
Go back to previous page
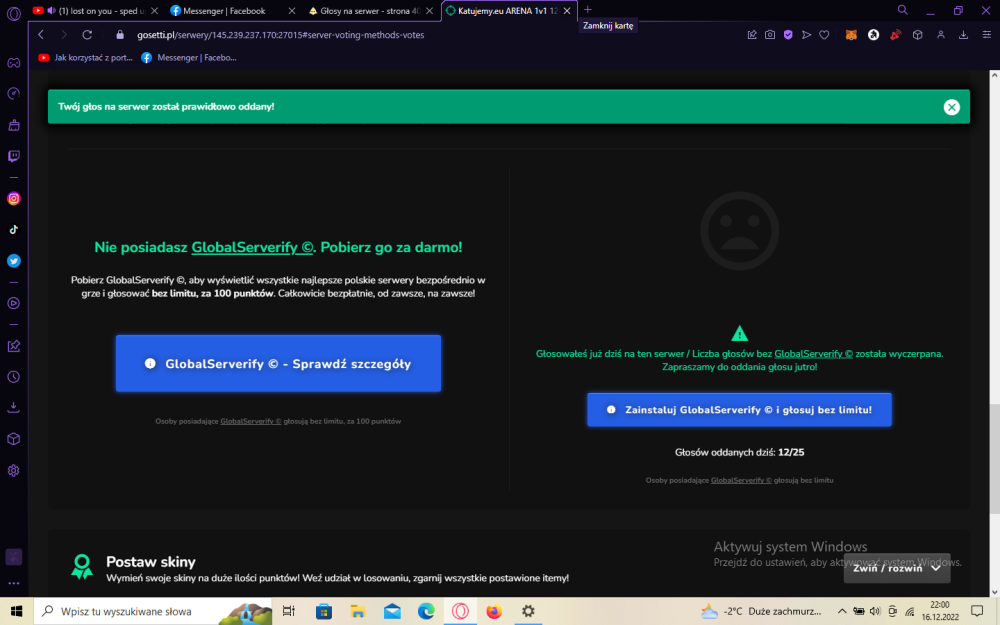click(41, 35)
